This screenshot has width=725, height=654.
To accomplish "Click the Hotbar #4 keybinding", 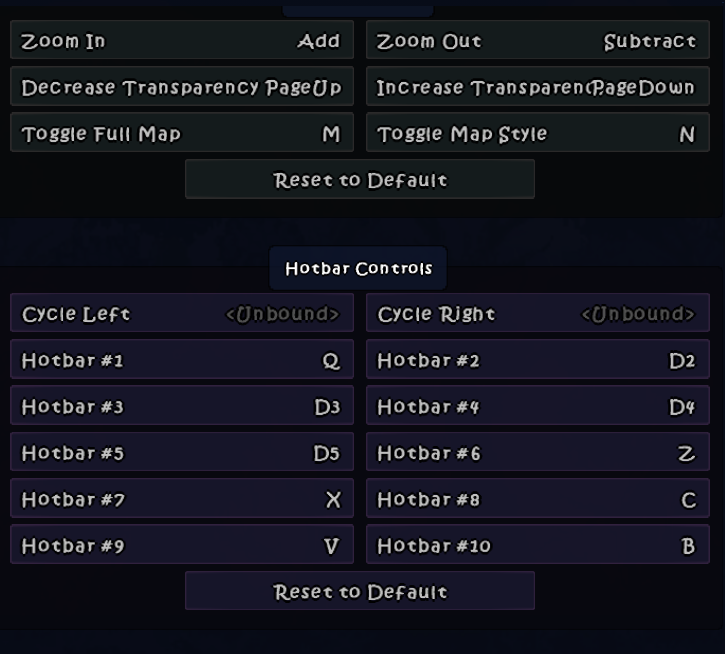I will tap(537, 406).
